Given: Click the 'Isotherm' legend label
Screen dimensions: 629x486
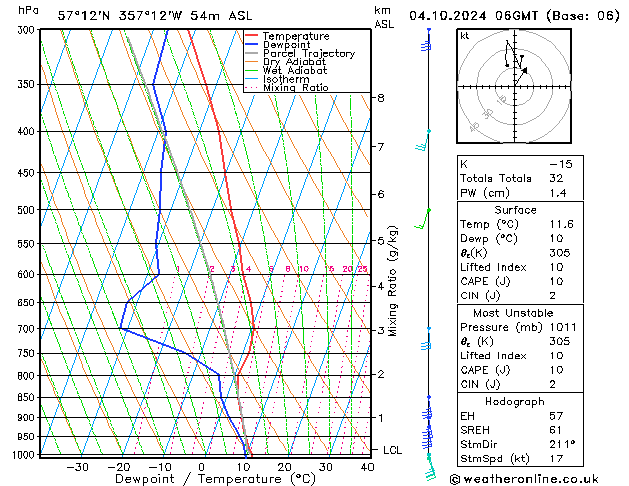Looking at the screenshot, I should pyautogui.click(x=286, y=79).
